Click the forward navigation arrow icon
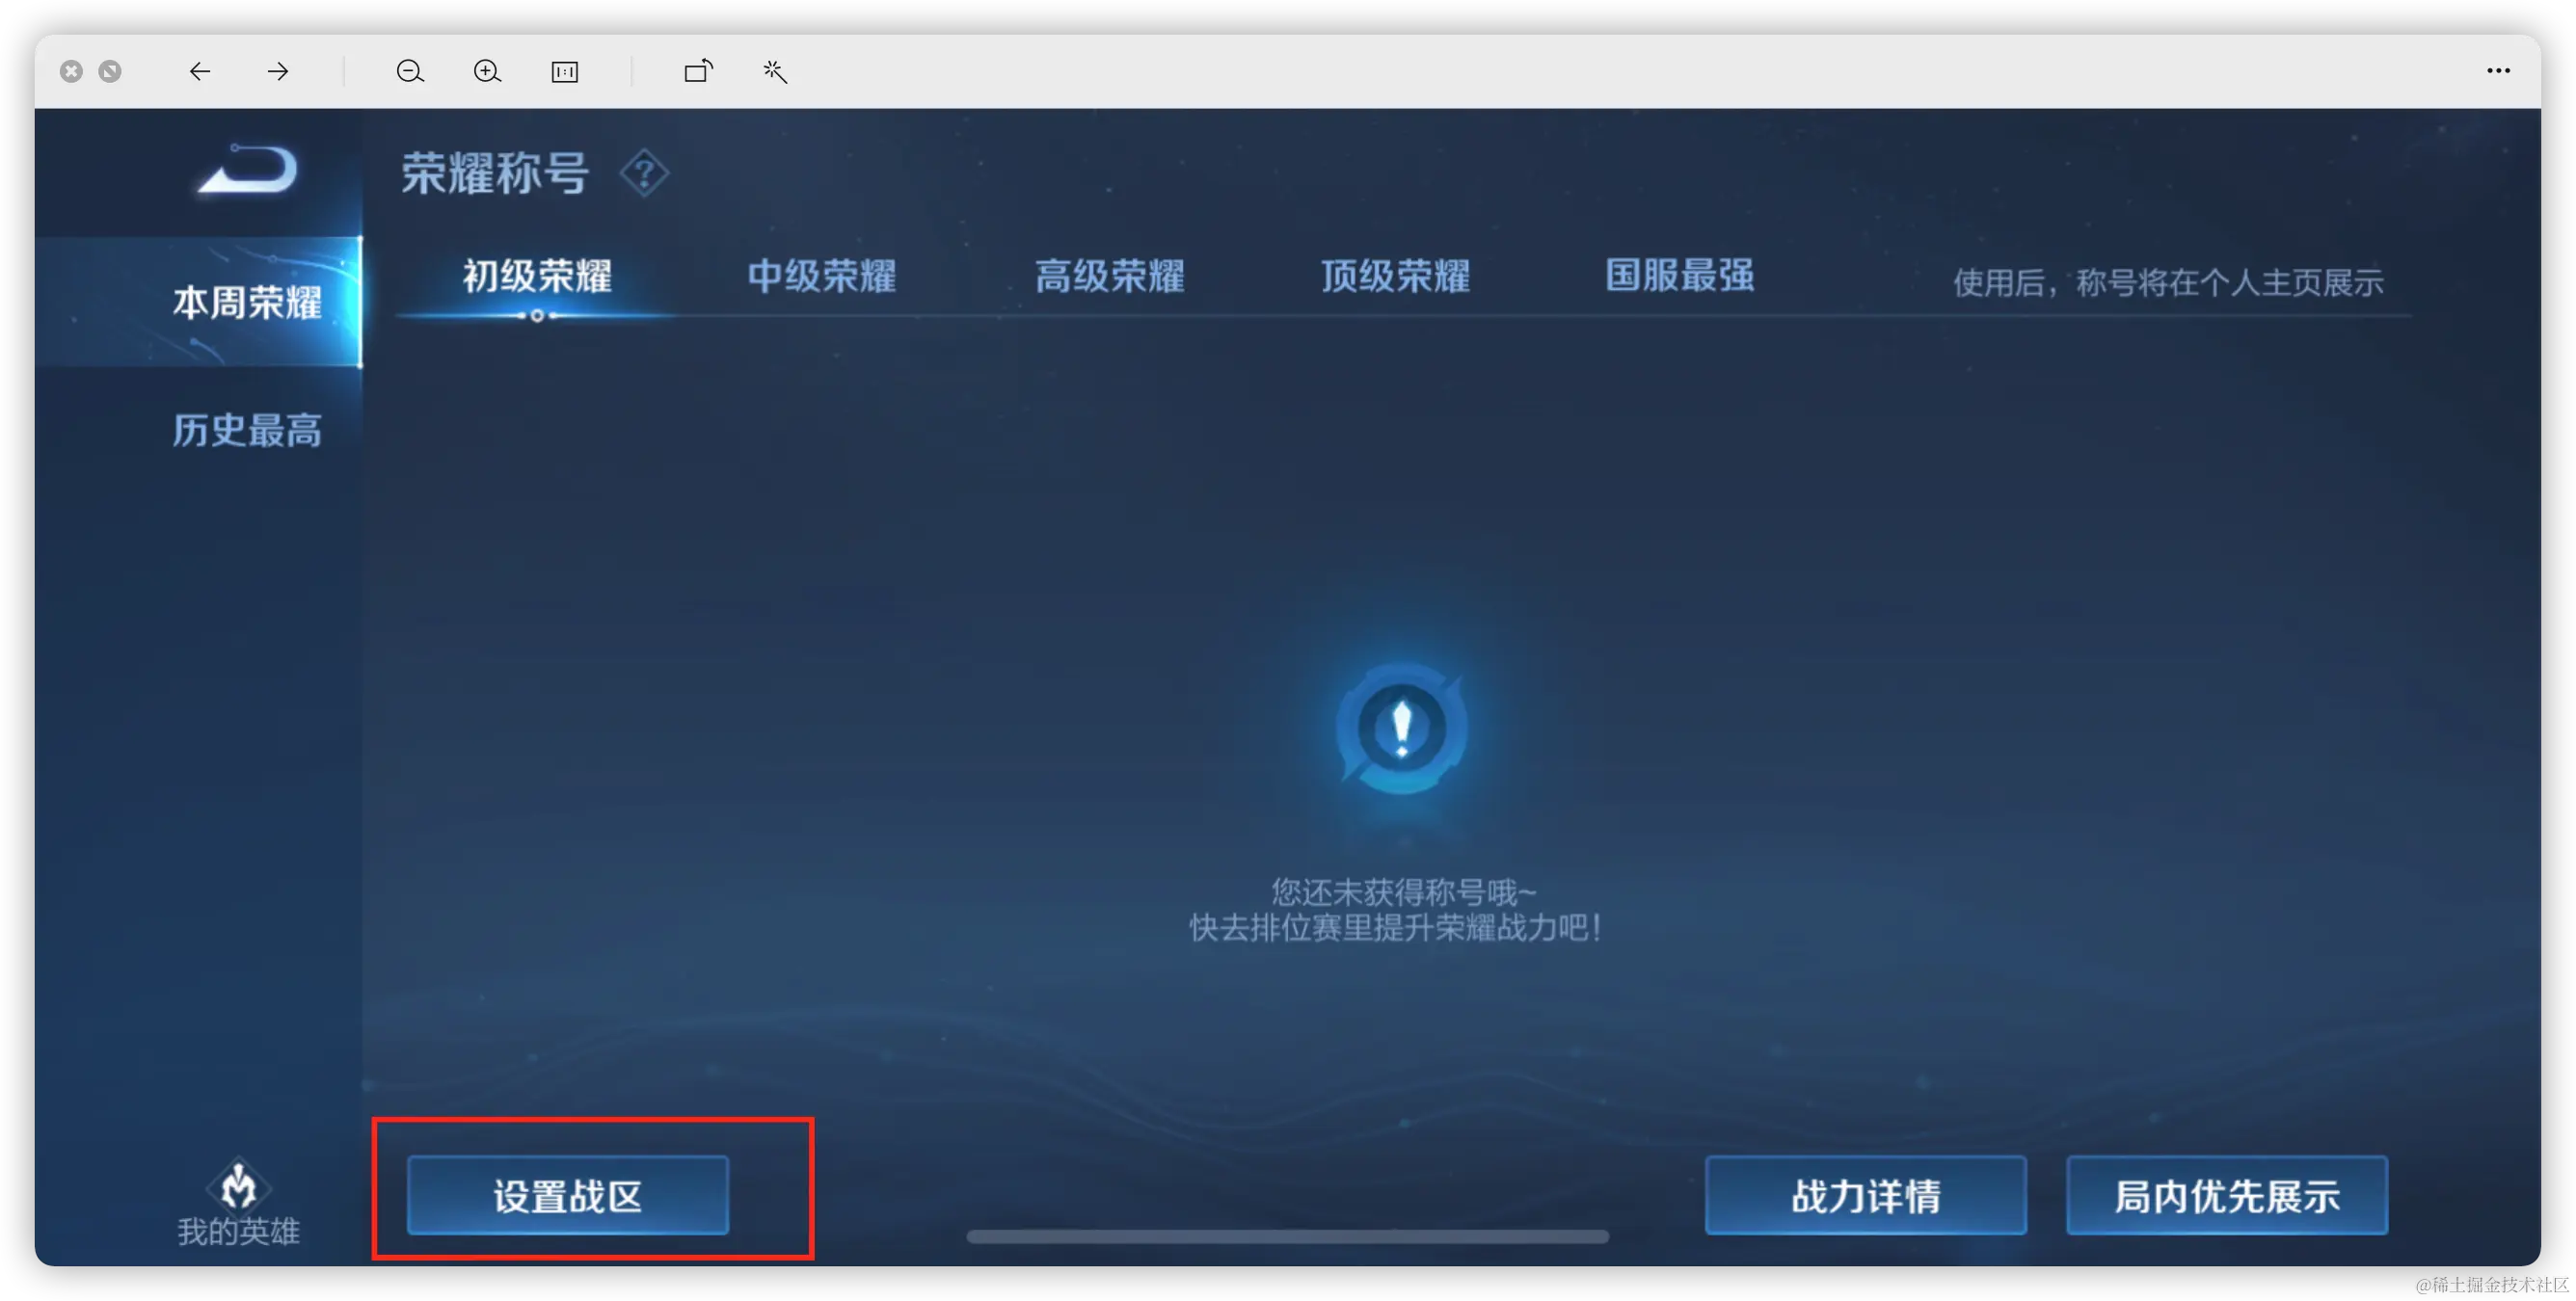The image size is (2576, 1301). coord(278,71)
